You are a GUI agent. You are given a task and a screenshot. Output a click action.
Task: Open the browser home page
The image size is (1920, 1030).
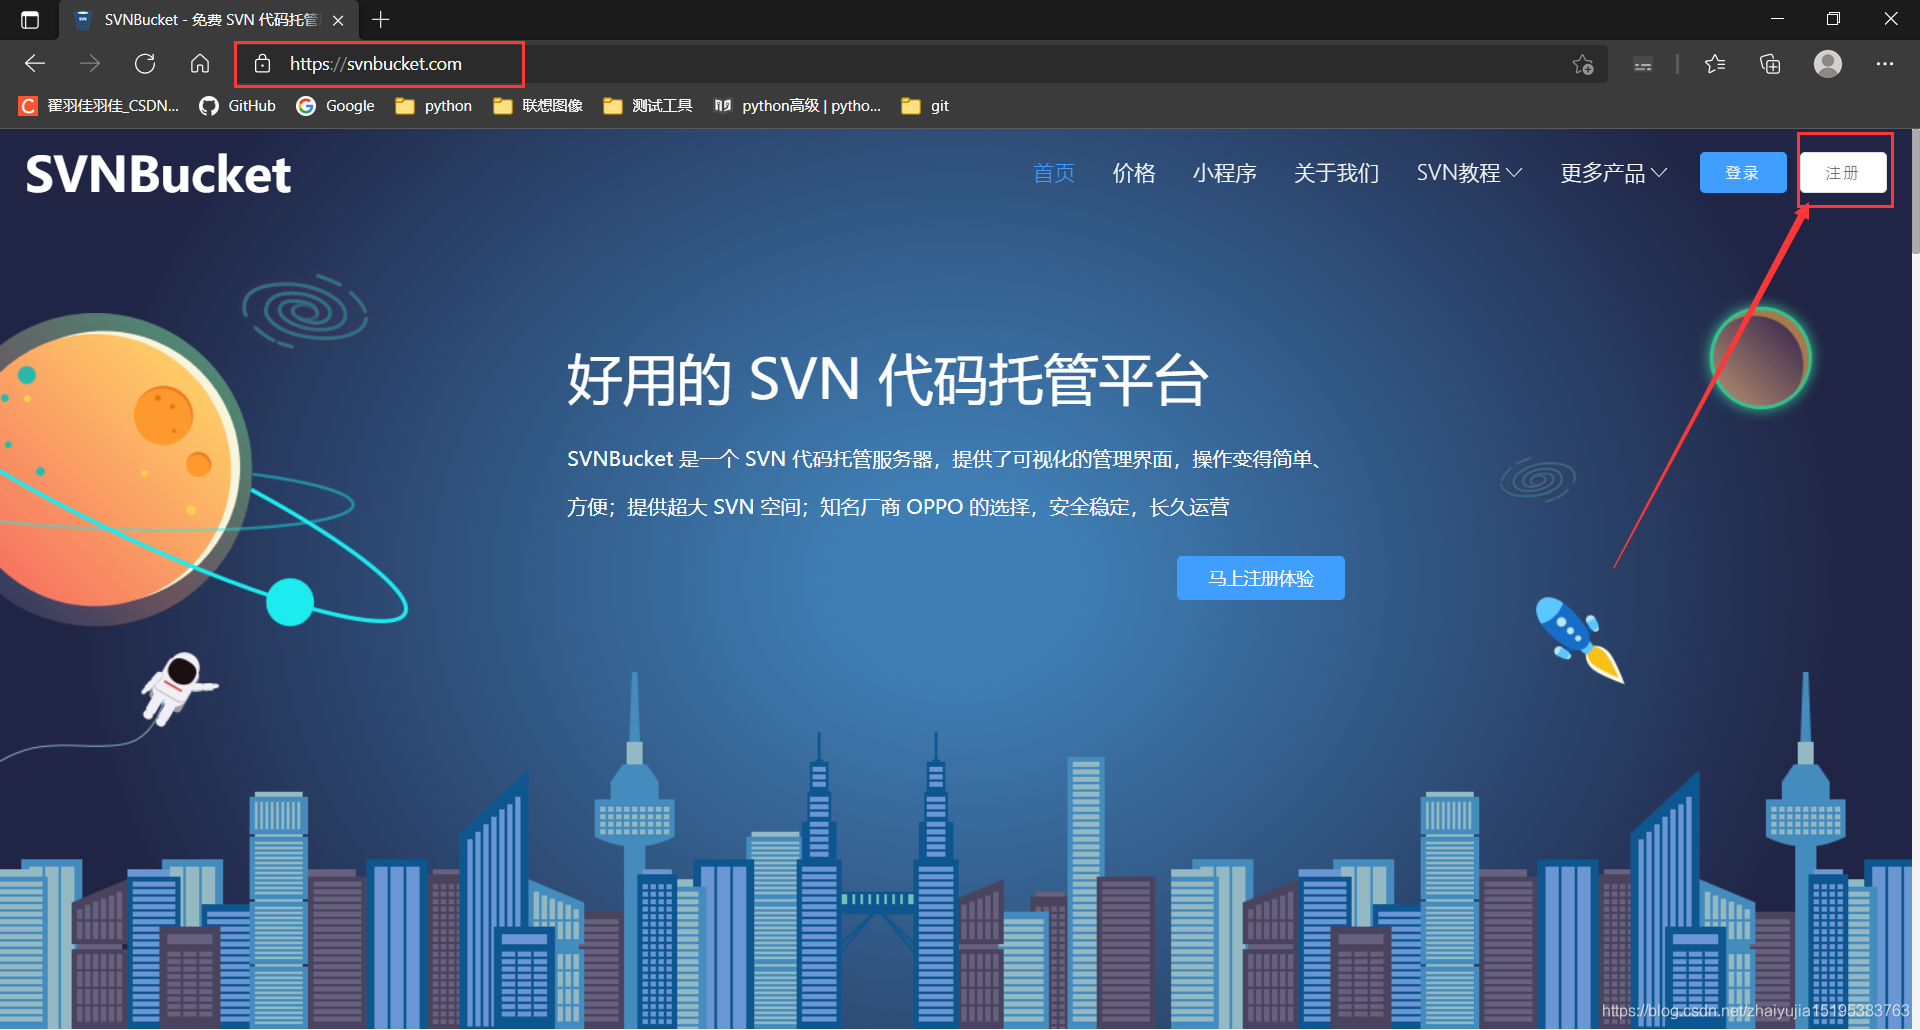(x=199, y=63)
